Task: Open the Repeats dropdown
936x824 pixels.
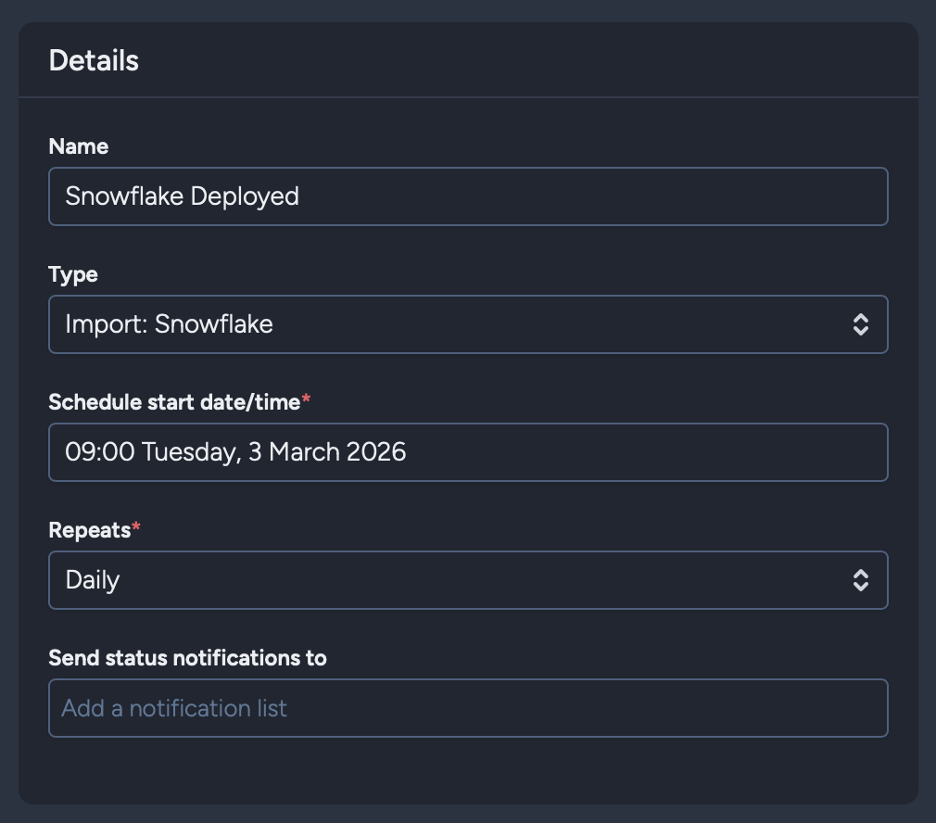Action: 467,580
